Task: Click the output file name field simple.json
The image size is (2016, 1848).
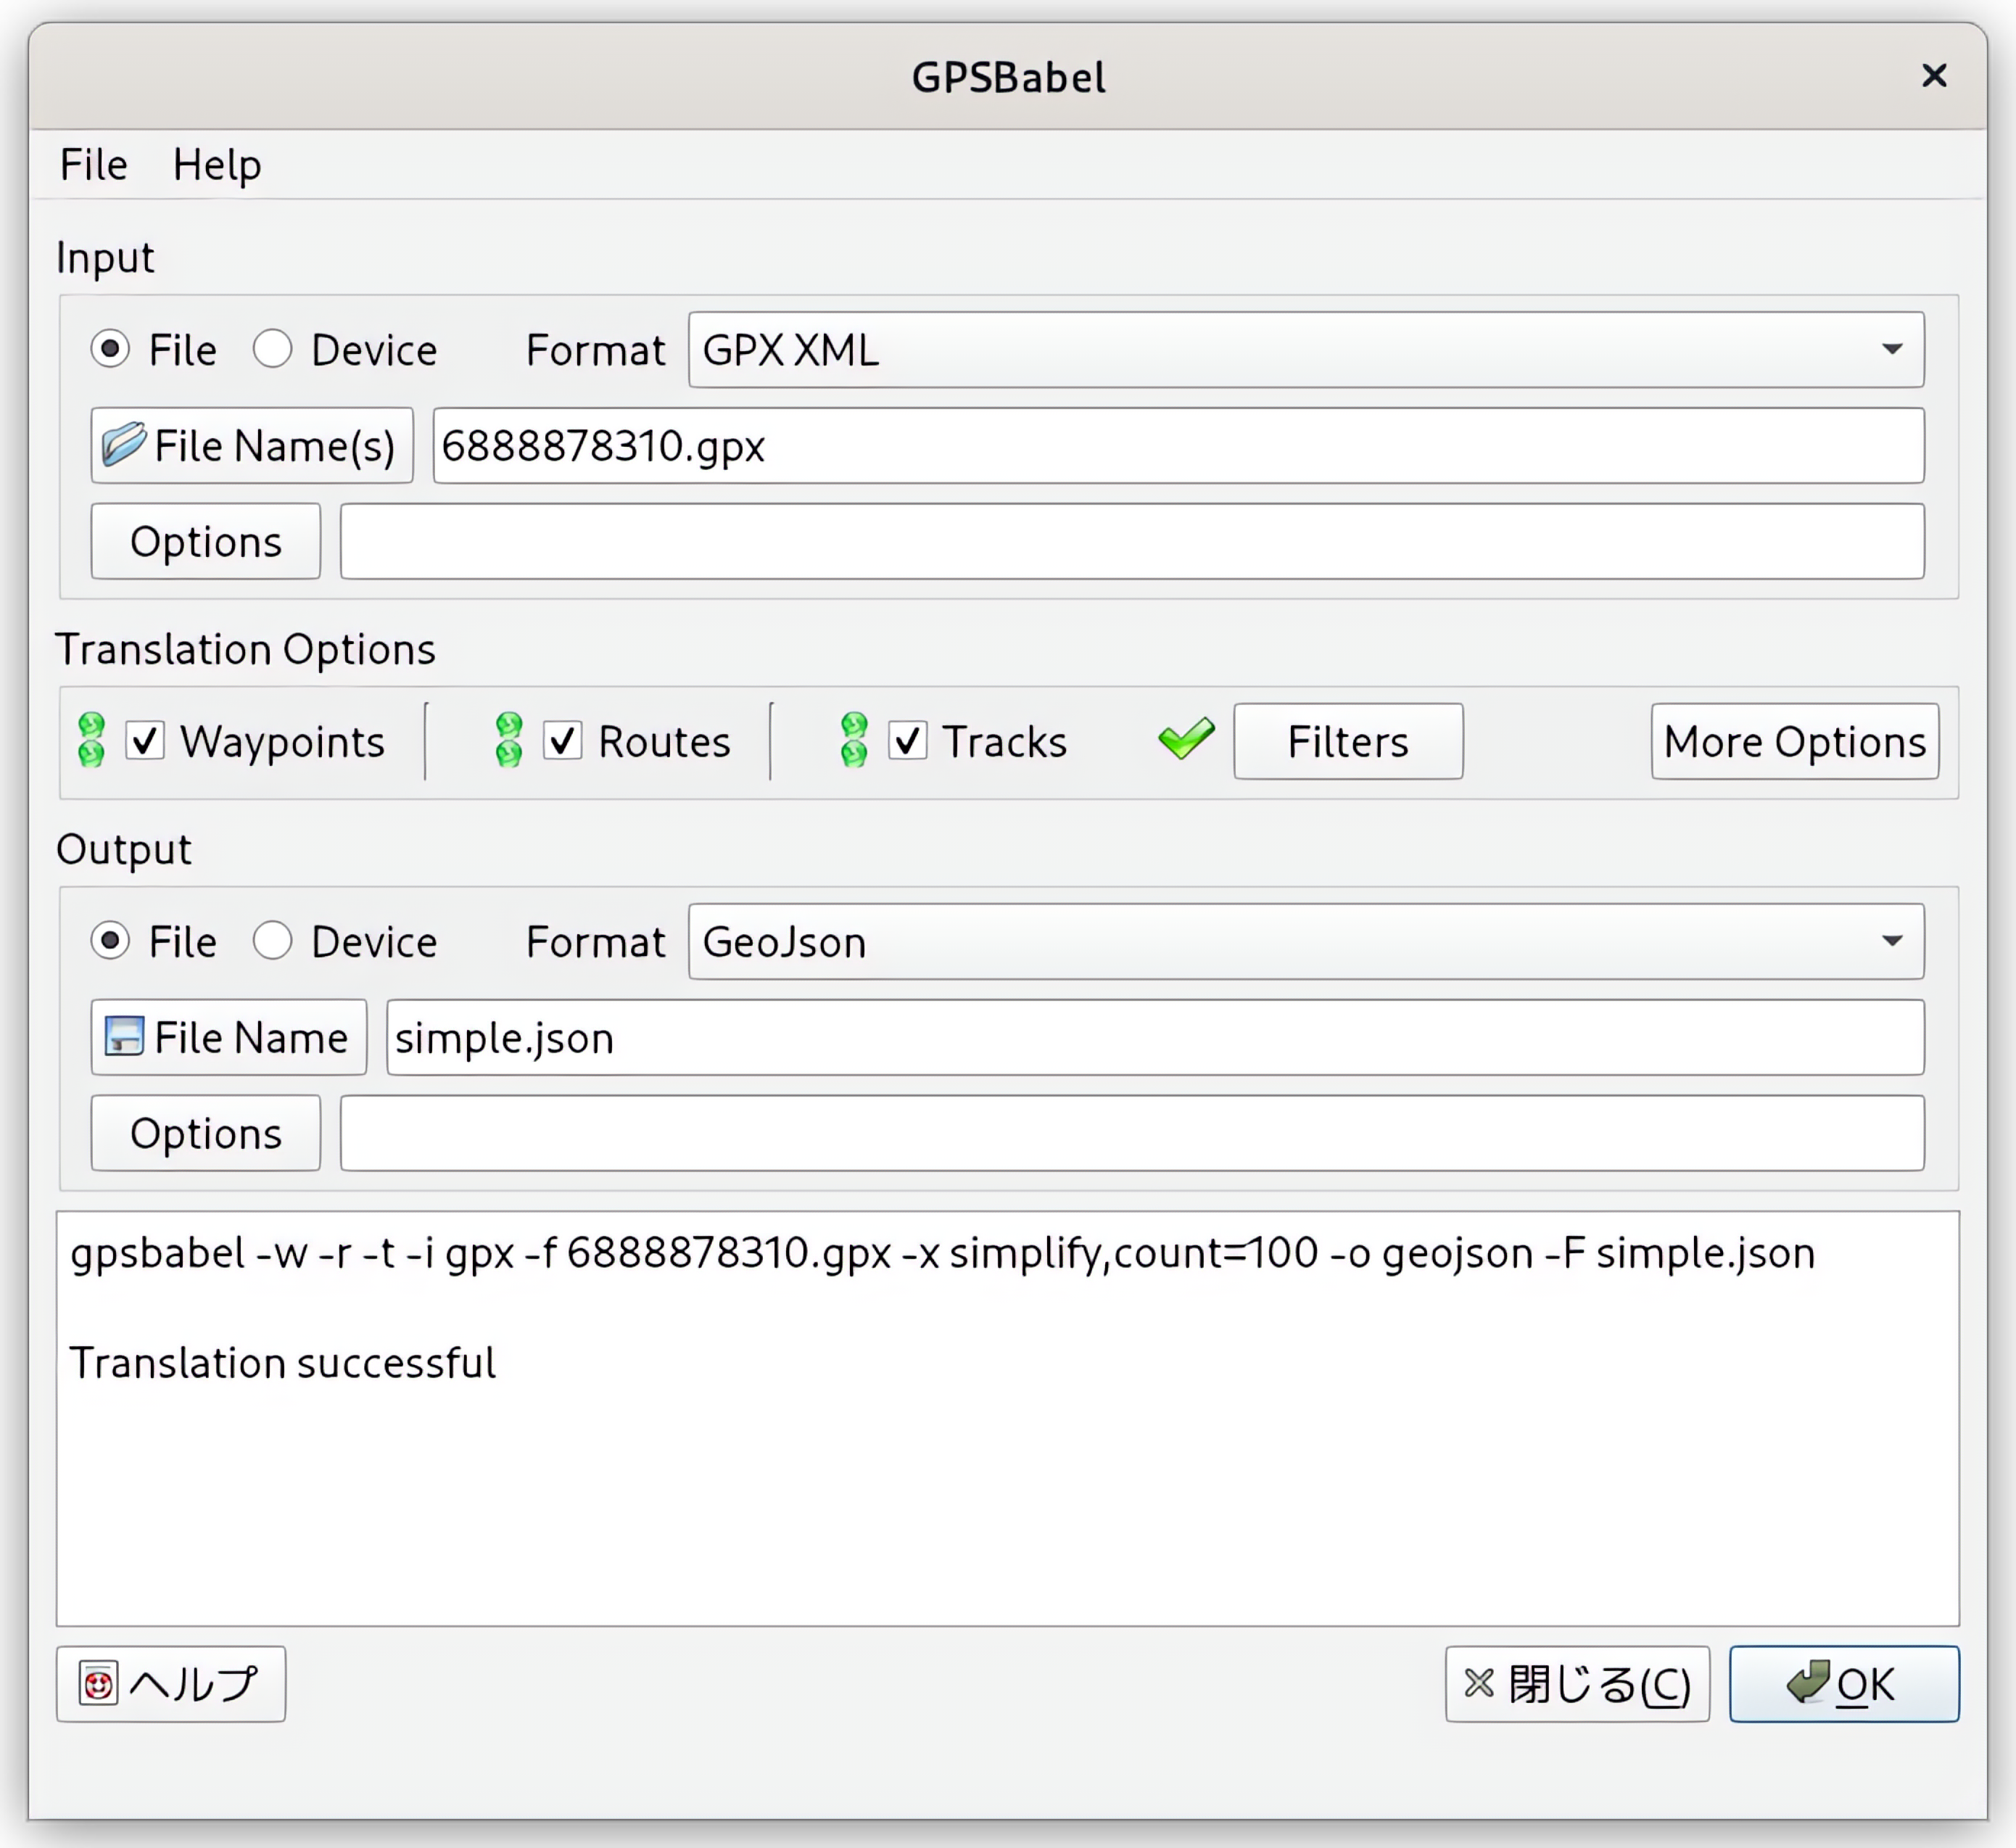Action: 1155,1037
